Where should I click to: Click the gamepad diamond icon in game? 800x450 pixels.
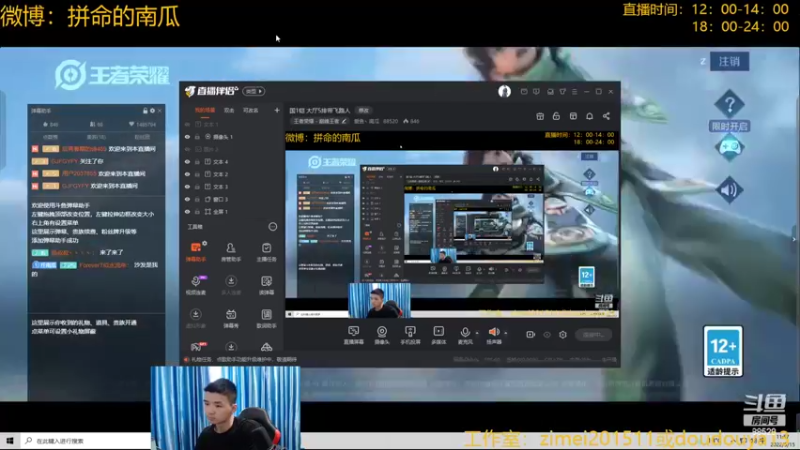point(729,148)
